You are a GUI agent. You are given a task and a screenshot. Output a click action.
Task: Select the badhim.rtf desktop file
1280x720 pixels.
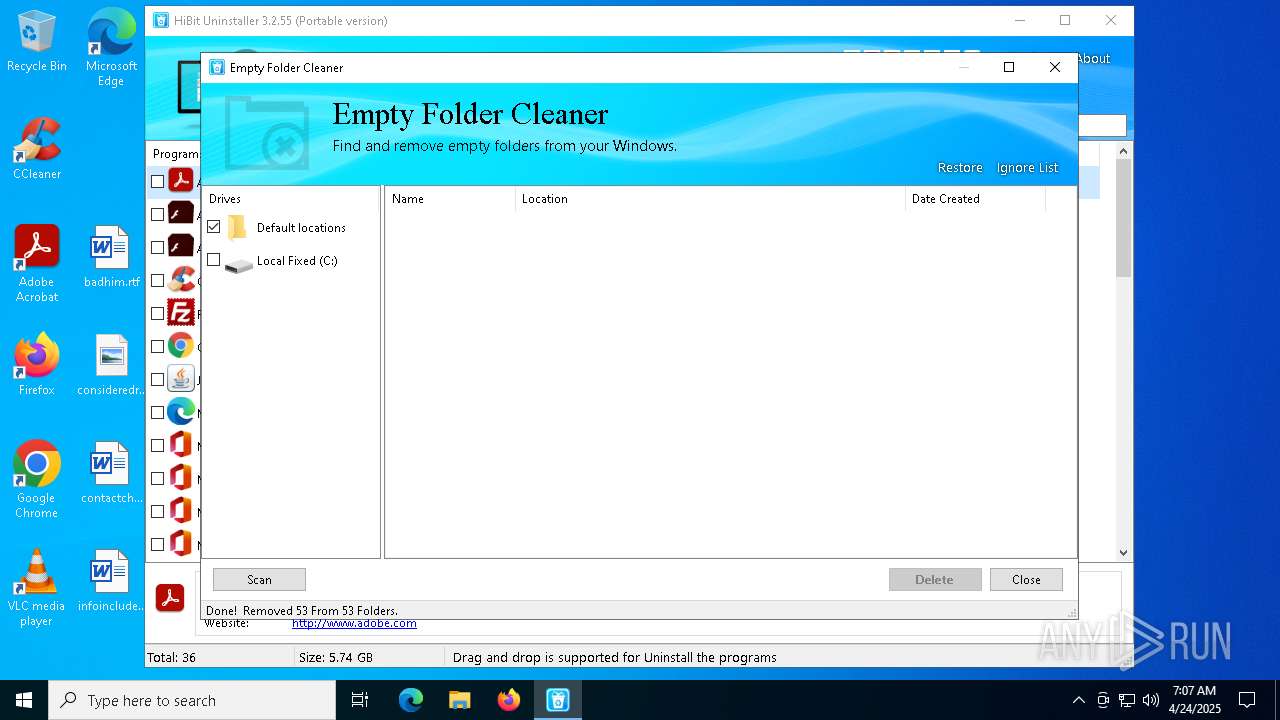111,257
